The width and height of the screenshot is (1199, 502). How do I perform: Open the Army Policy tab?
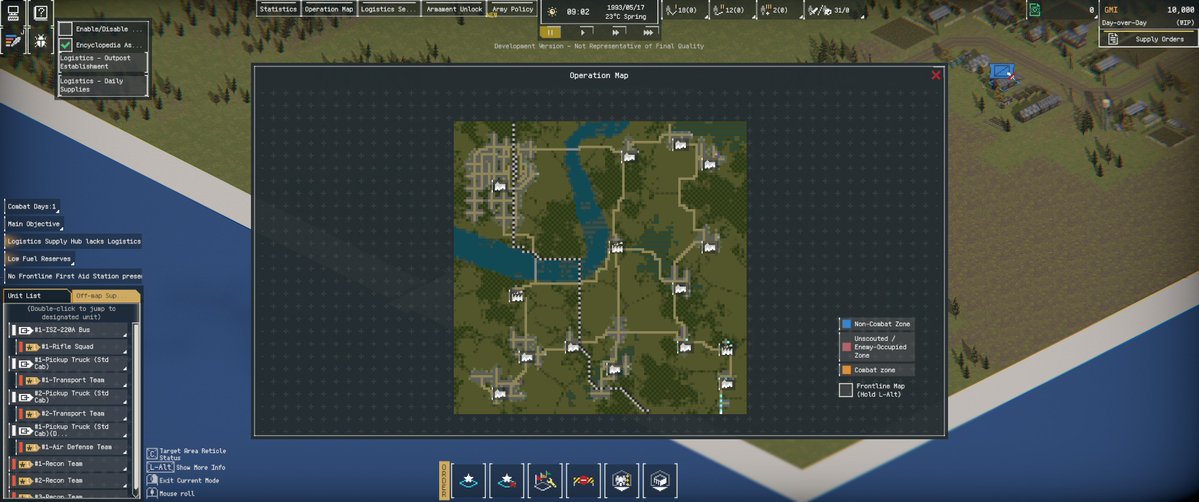click(512, 9)
